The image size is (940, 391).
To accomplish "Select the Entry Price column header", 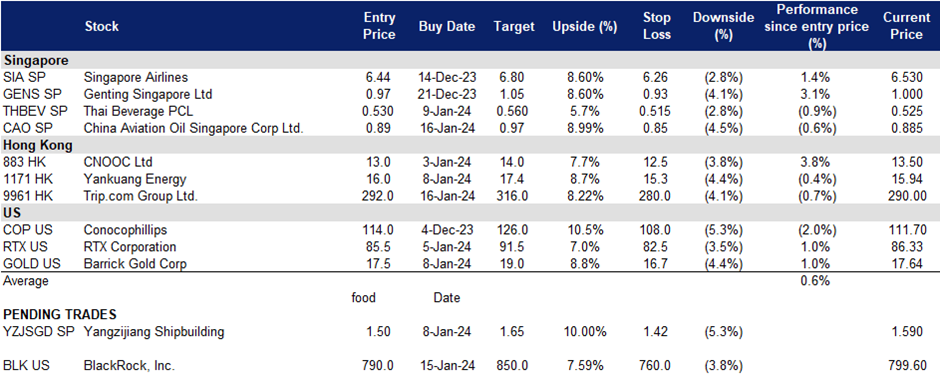I will click(x=379, y=26).
